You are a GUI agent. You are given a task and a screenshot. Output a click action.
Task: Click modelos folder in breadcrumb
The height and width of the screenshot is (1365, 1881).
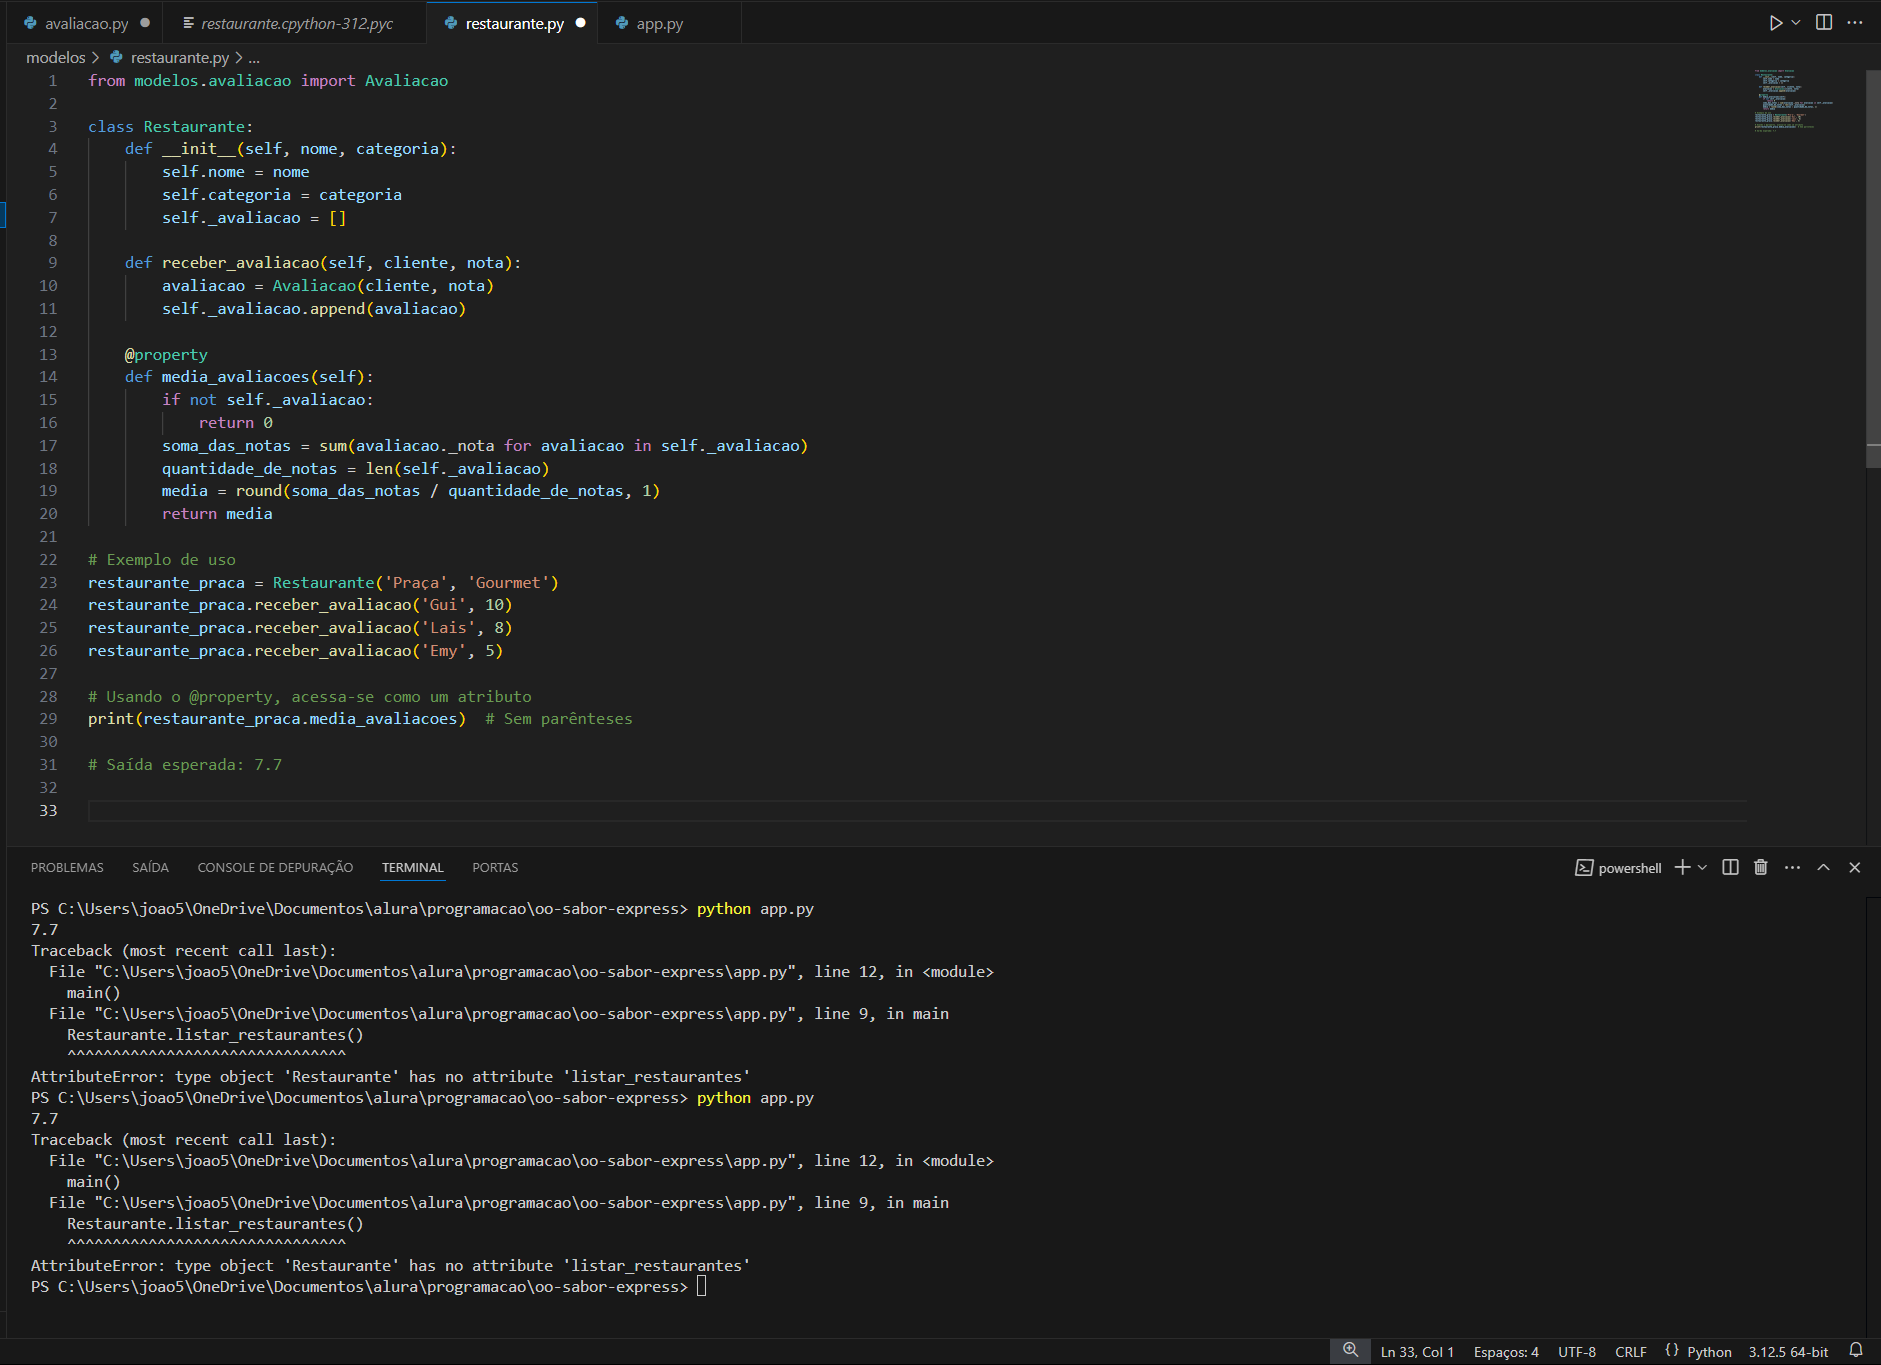(x=56, y=58)
